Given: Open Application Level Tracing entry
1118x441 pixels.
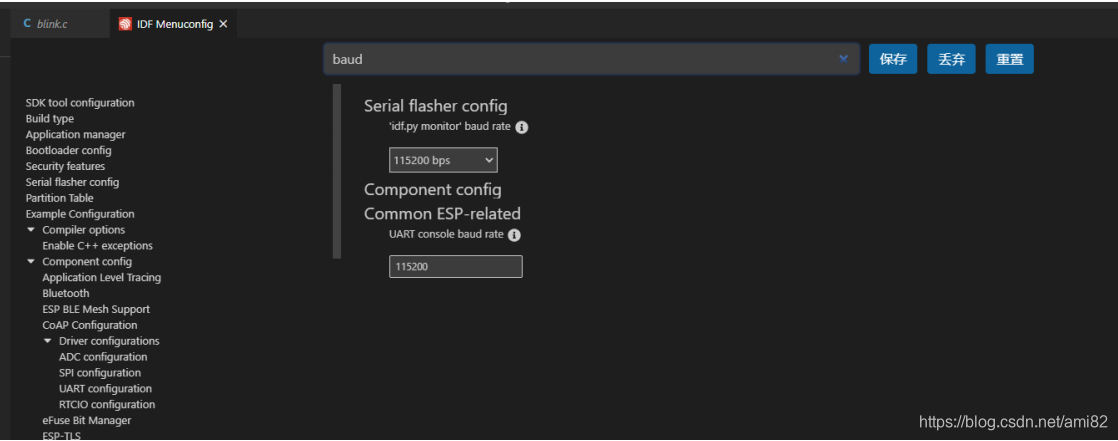Looking at the screenshot, I should [x=102, y=277].
